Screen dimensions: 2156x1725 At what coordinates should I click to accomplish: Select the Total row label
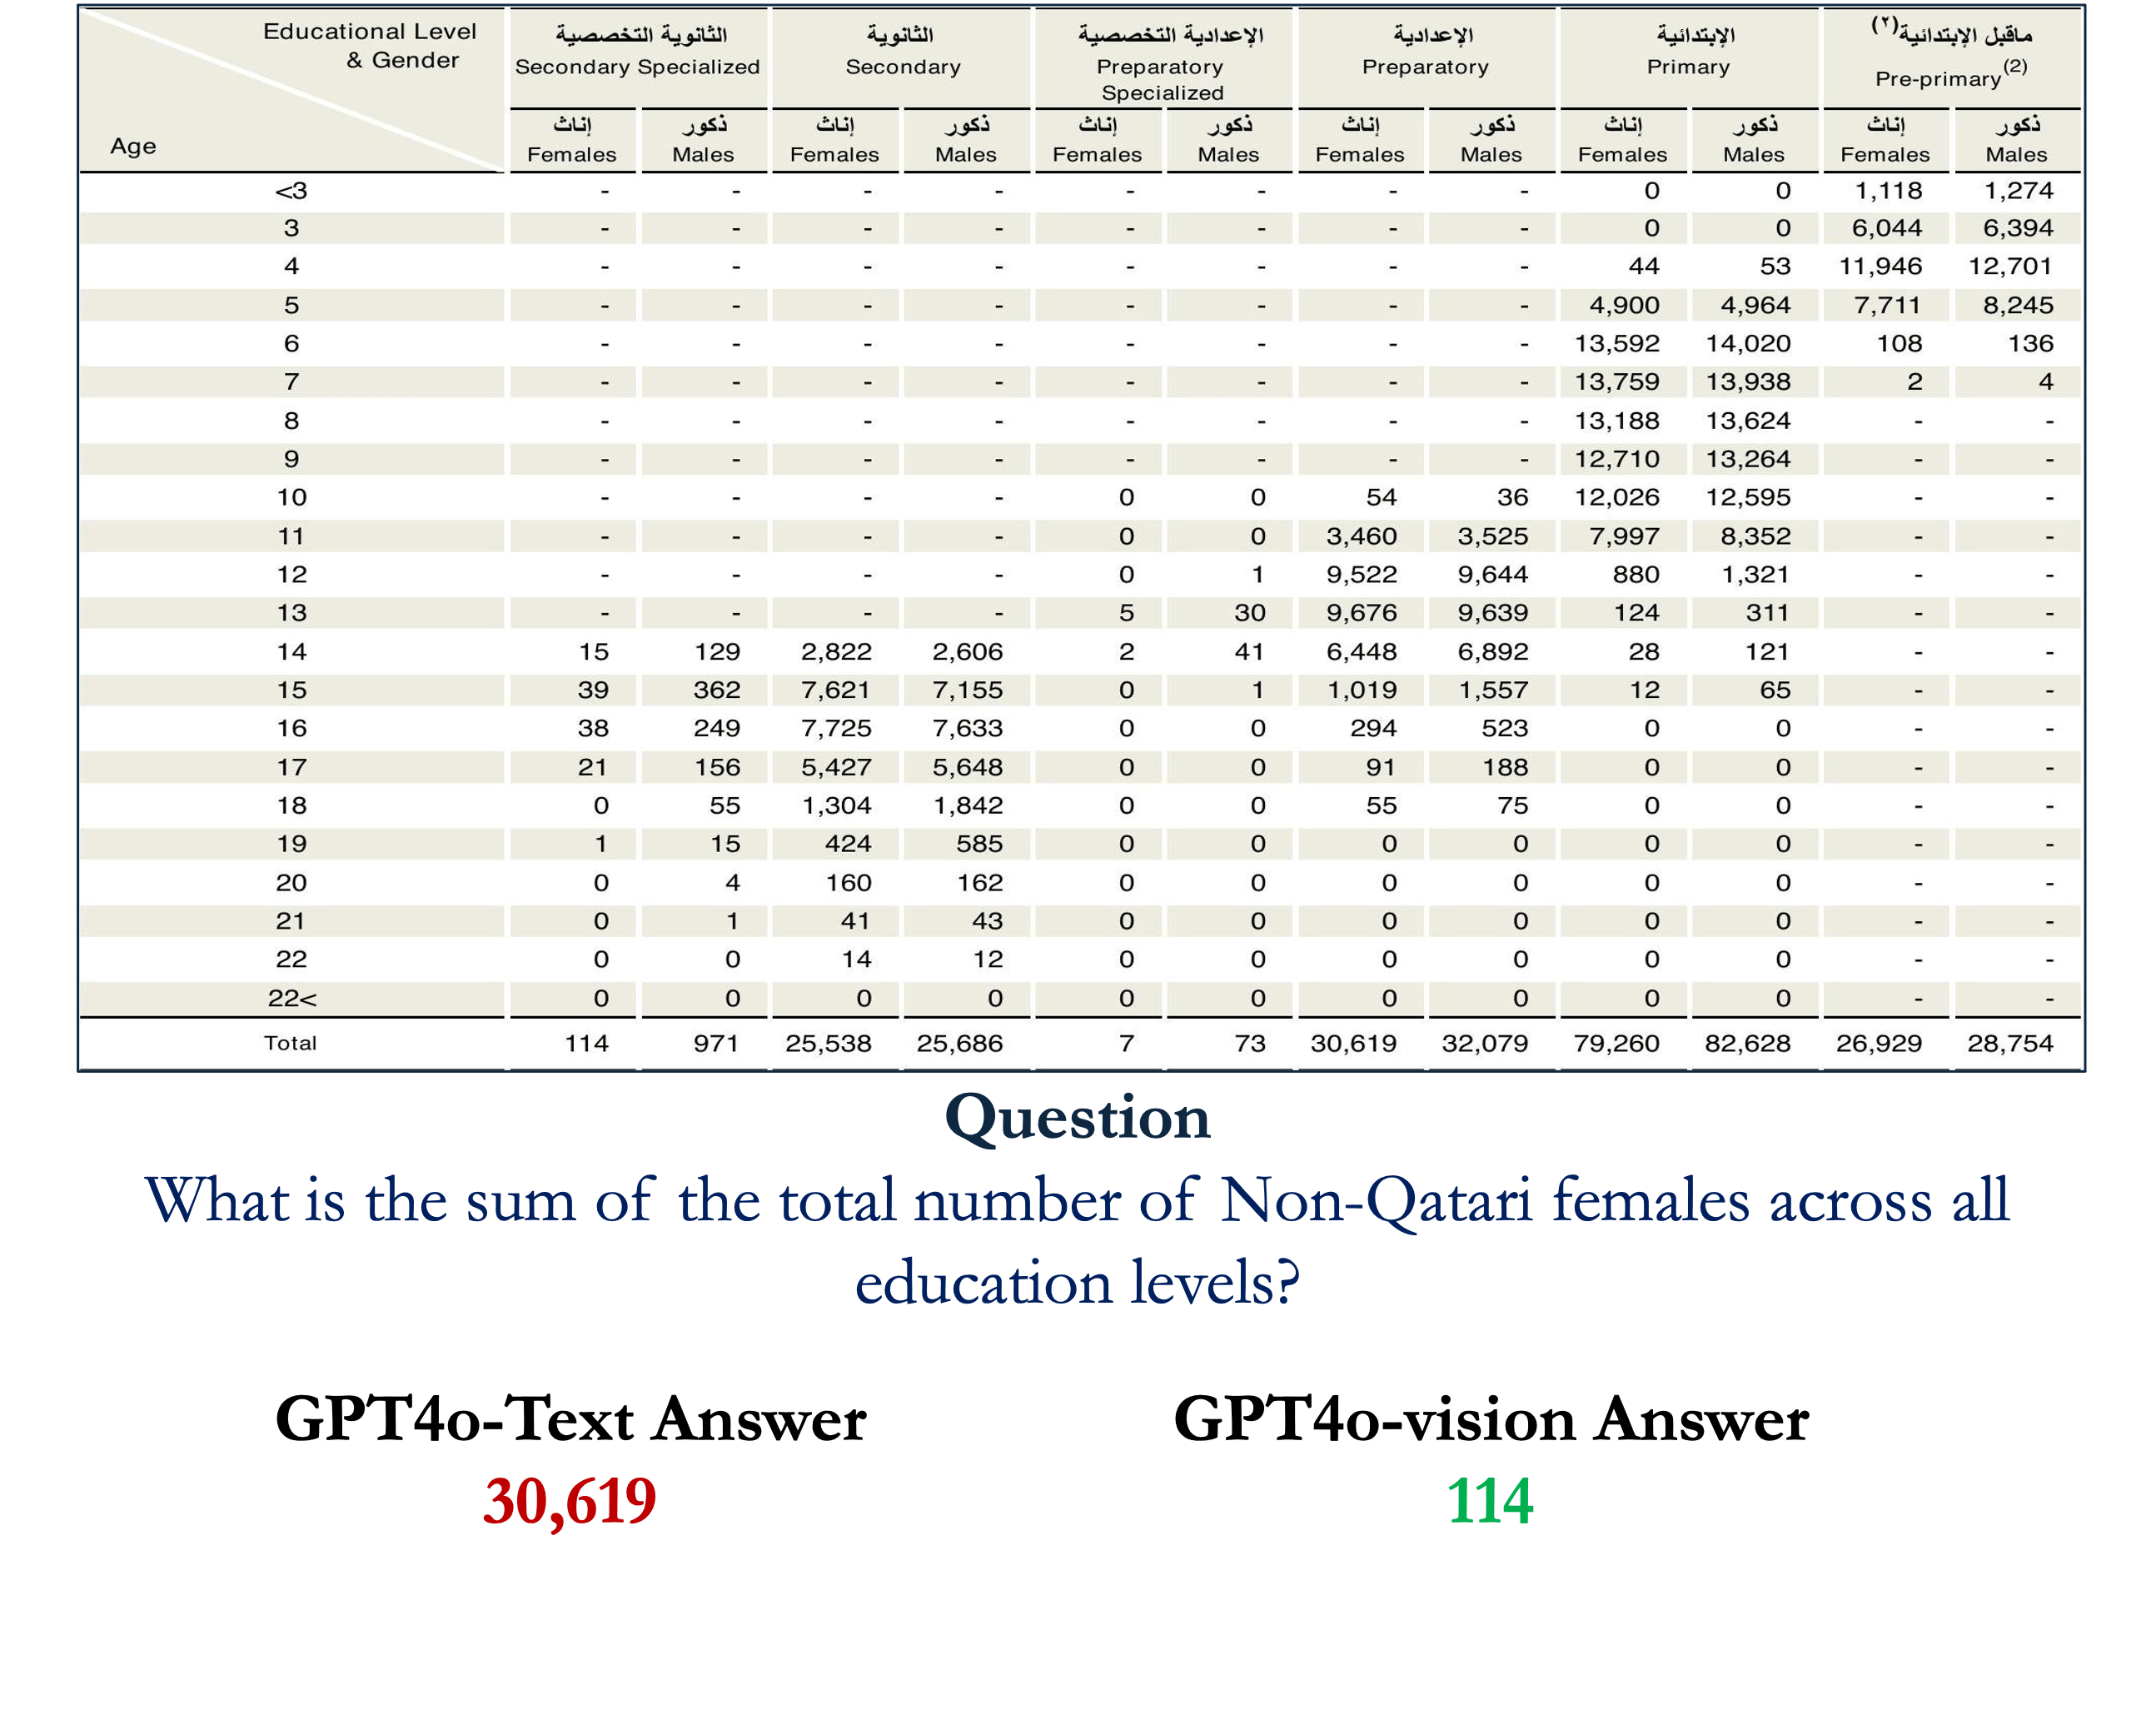point(290,1043)
